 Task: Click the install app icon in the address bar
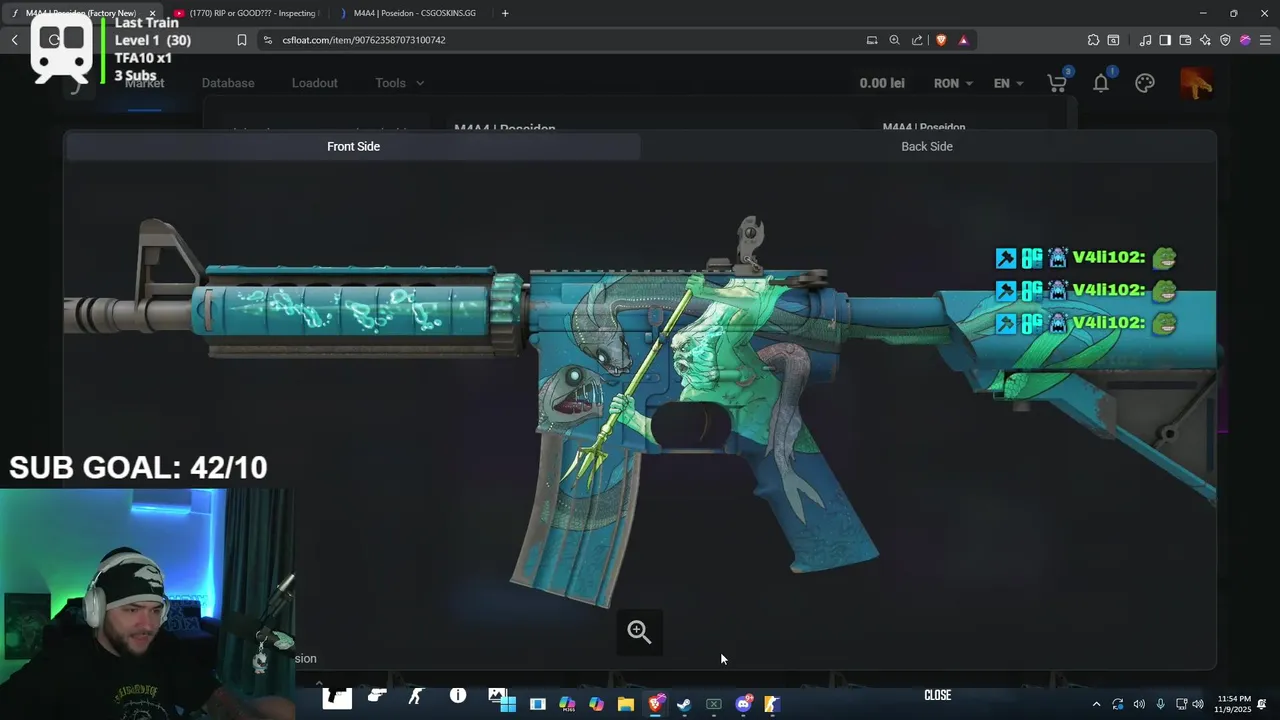click(x=872, y=40)
